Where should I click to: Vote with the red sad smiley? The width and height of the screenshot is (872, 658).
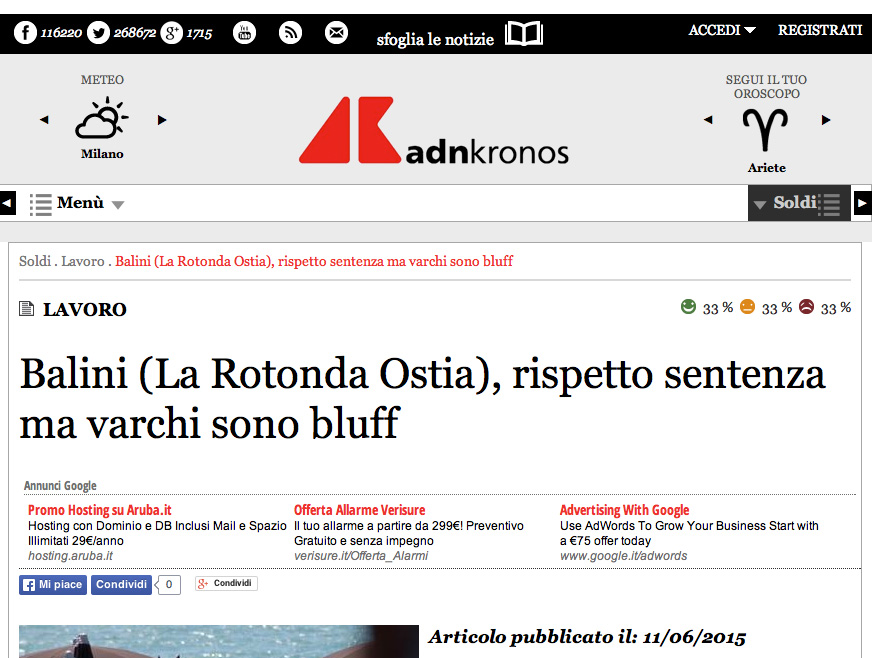806,306
